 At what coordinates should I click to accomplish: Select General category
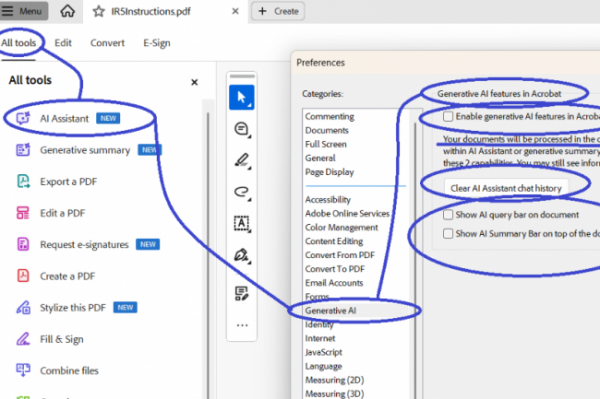click(x=320, y=158)
